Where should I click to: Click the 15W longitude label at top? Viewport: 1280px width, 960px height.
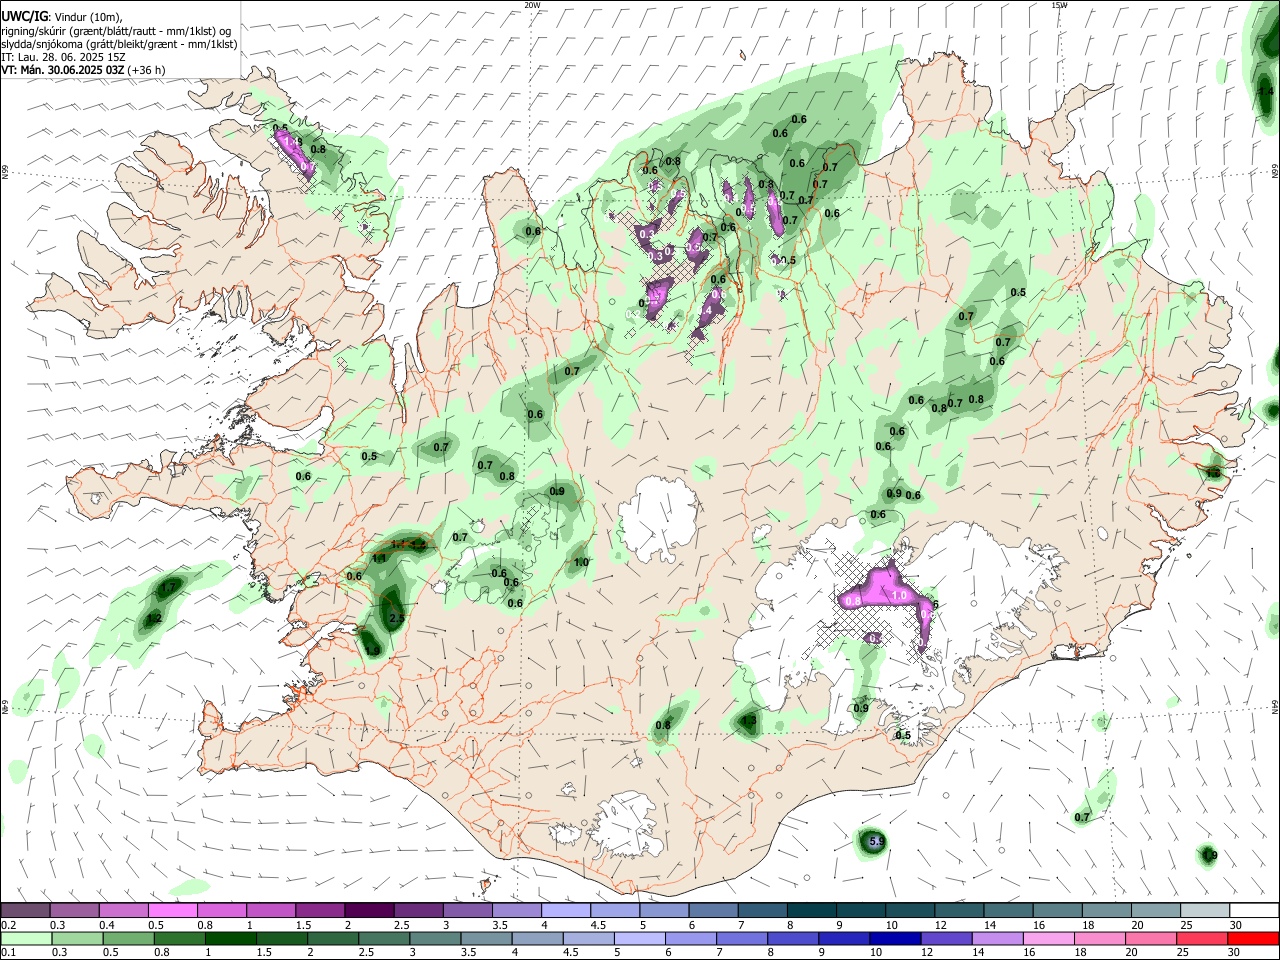1059,5
